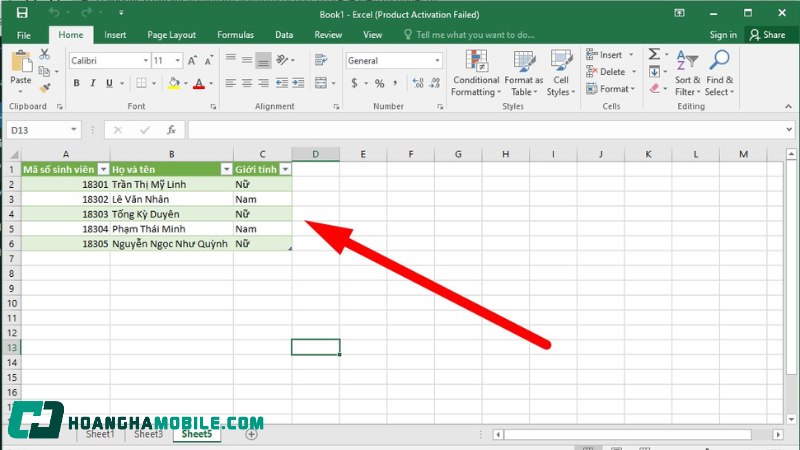
Task: Select Middle Align icon
Action: click(x=247, y=60)
